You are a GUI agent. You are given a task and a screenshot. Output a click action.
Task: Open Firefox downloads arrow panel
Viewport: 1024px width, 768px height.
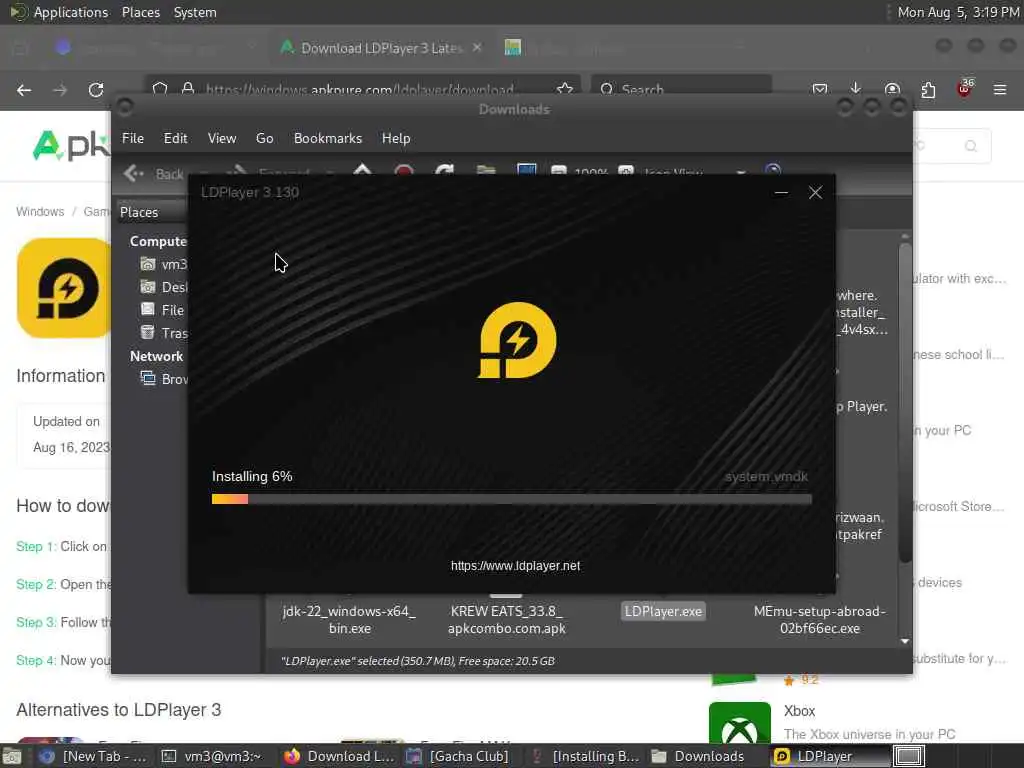(856, 89)
